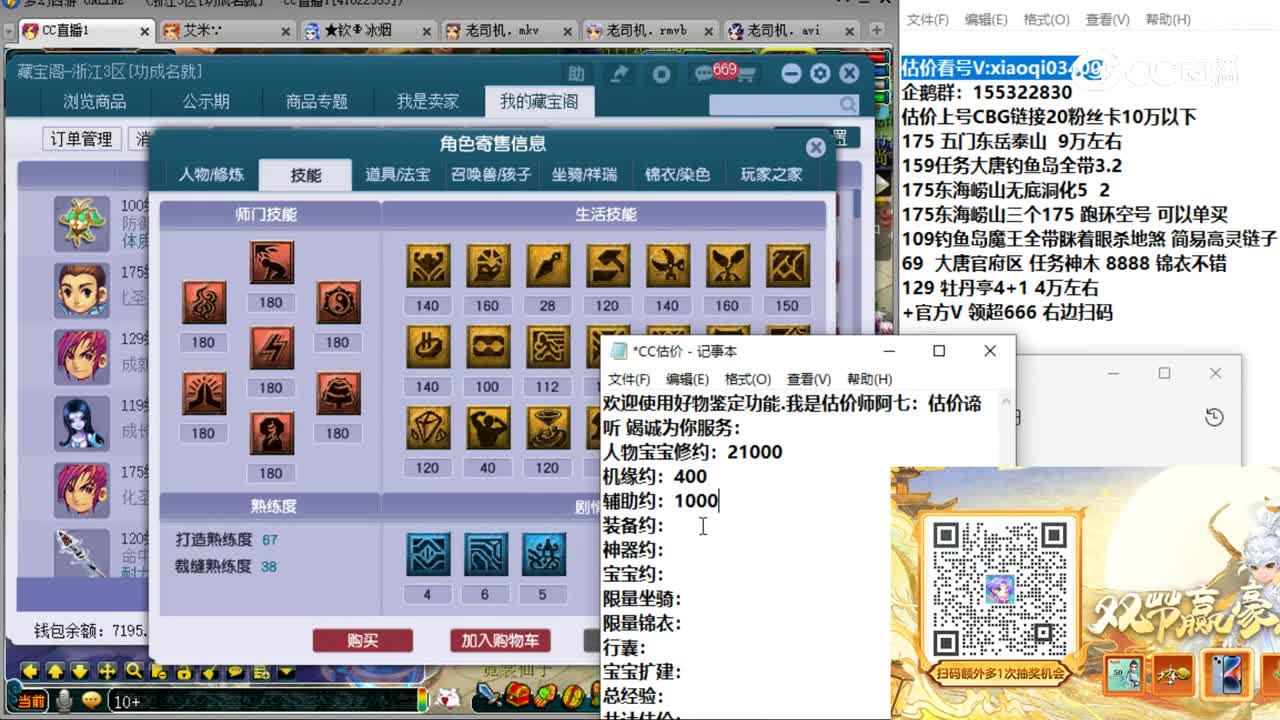Click the hammer life skill icon valued 120

pos(607,266)
